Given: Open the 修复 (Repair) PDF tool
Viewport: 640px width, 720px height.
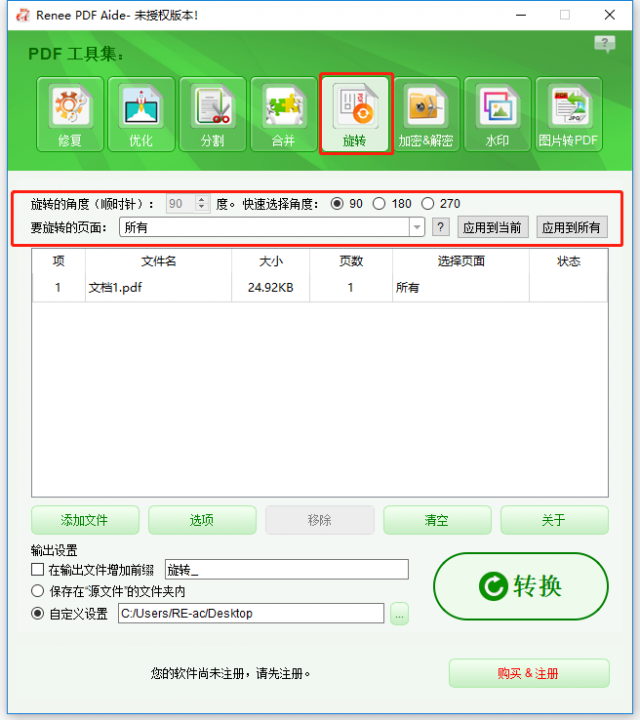Looking at the screenshot, I should tap(70, 114).
